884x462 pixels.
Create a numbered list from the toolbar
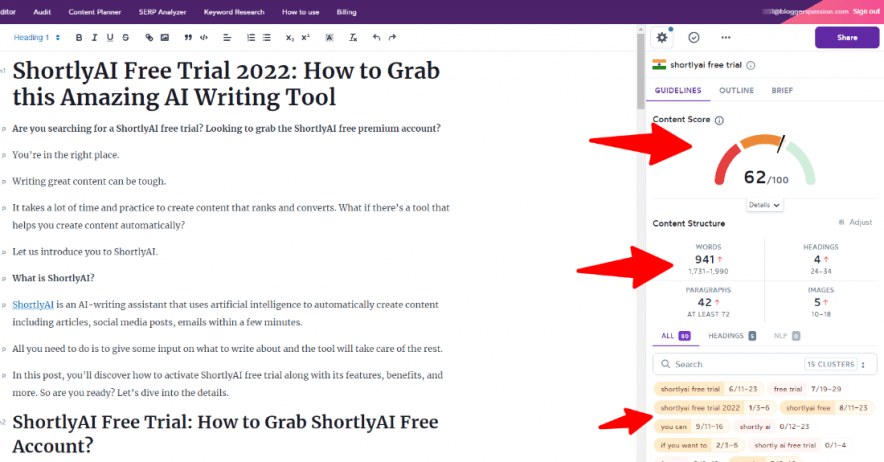tap(250, 37)
